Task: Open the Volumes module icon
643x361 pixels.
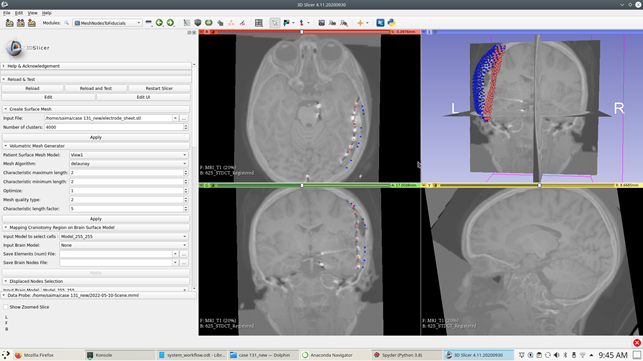Action: click(198, 23)
